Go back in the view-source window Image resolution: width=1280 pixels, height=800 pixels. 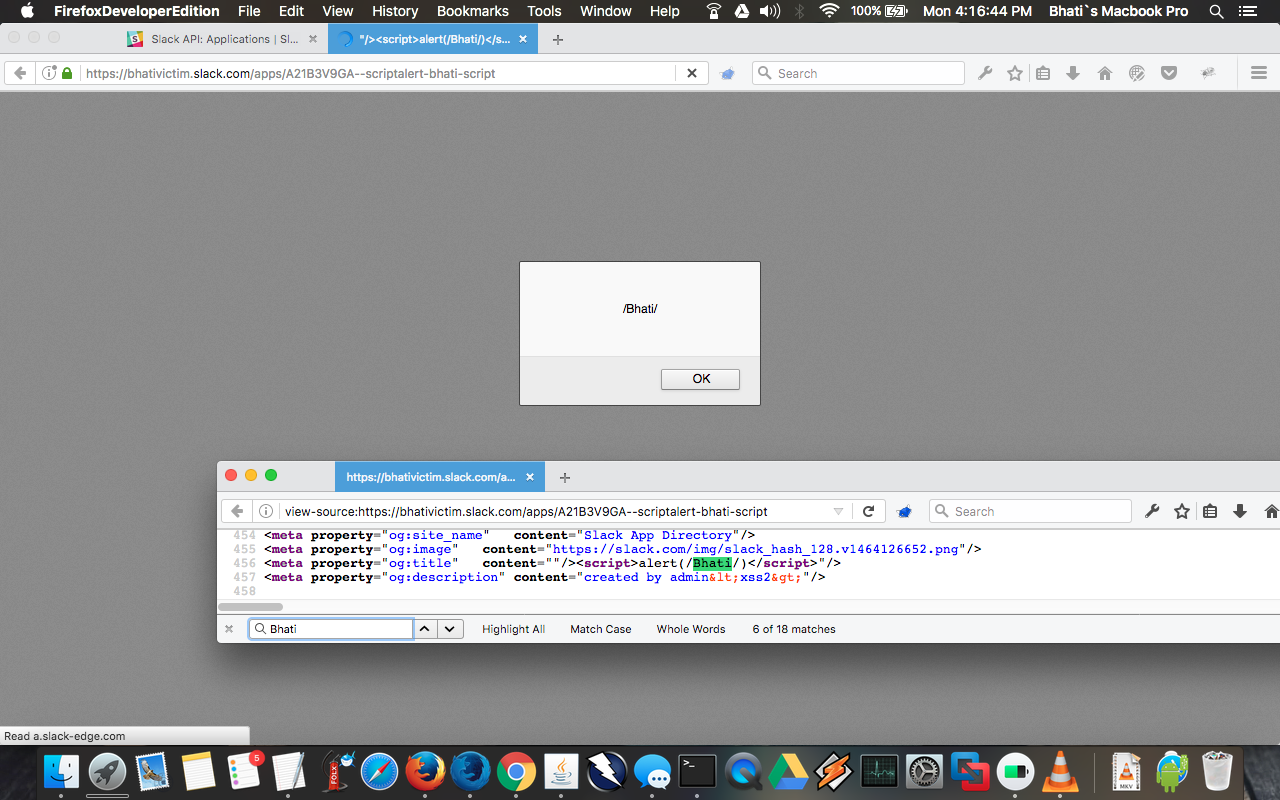(237, 511)
